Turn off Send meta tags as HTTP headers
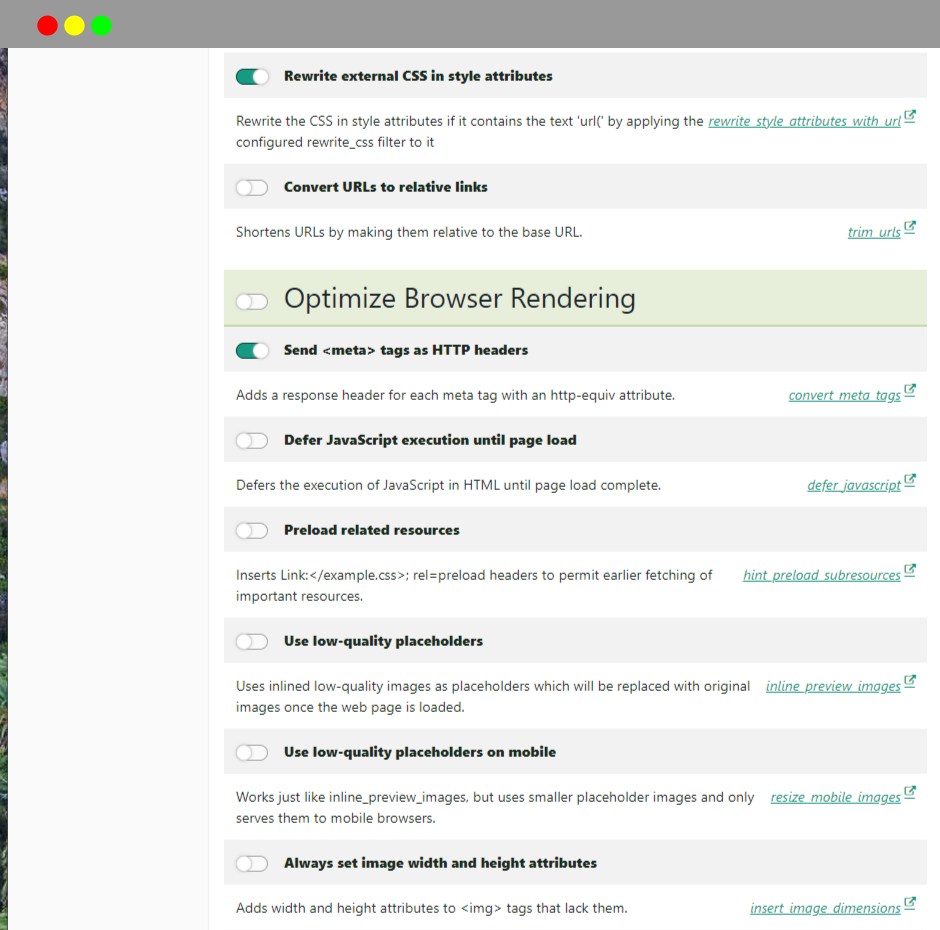The height and width of the screenshot is (930, 940). coord(252,351)
